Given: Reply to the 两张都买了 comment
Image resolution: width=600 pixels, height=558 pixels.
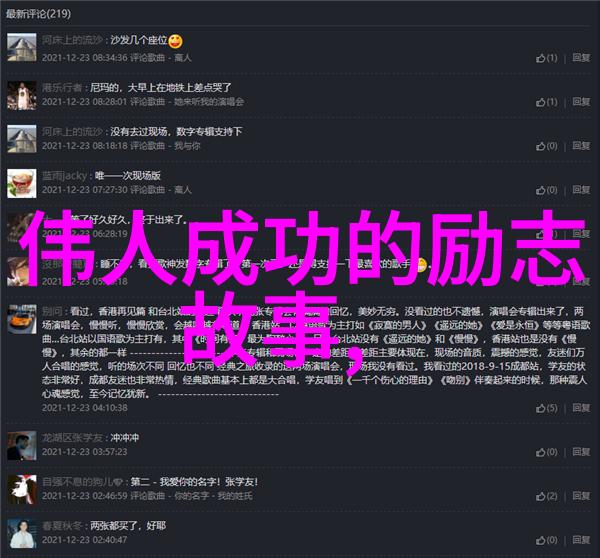Looking at the screenshot, I should 581,540.
